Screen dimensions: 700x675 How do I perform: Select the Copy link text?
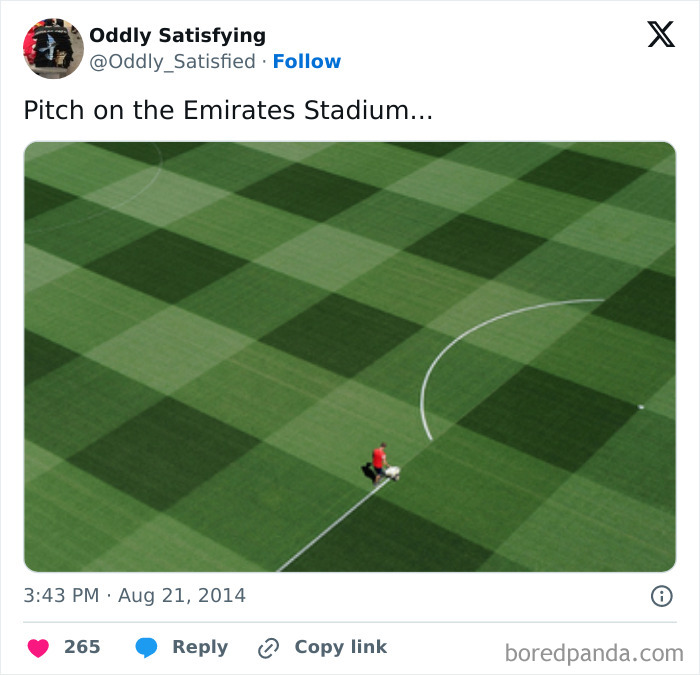click(x=340, y=648)
